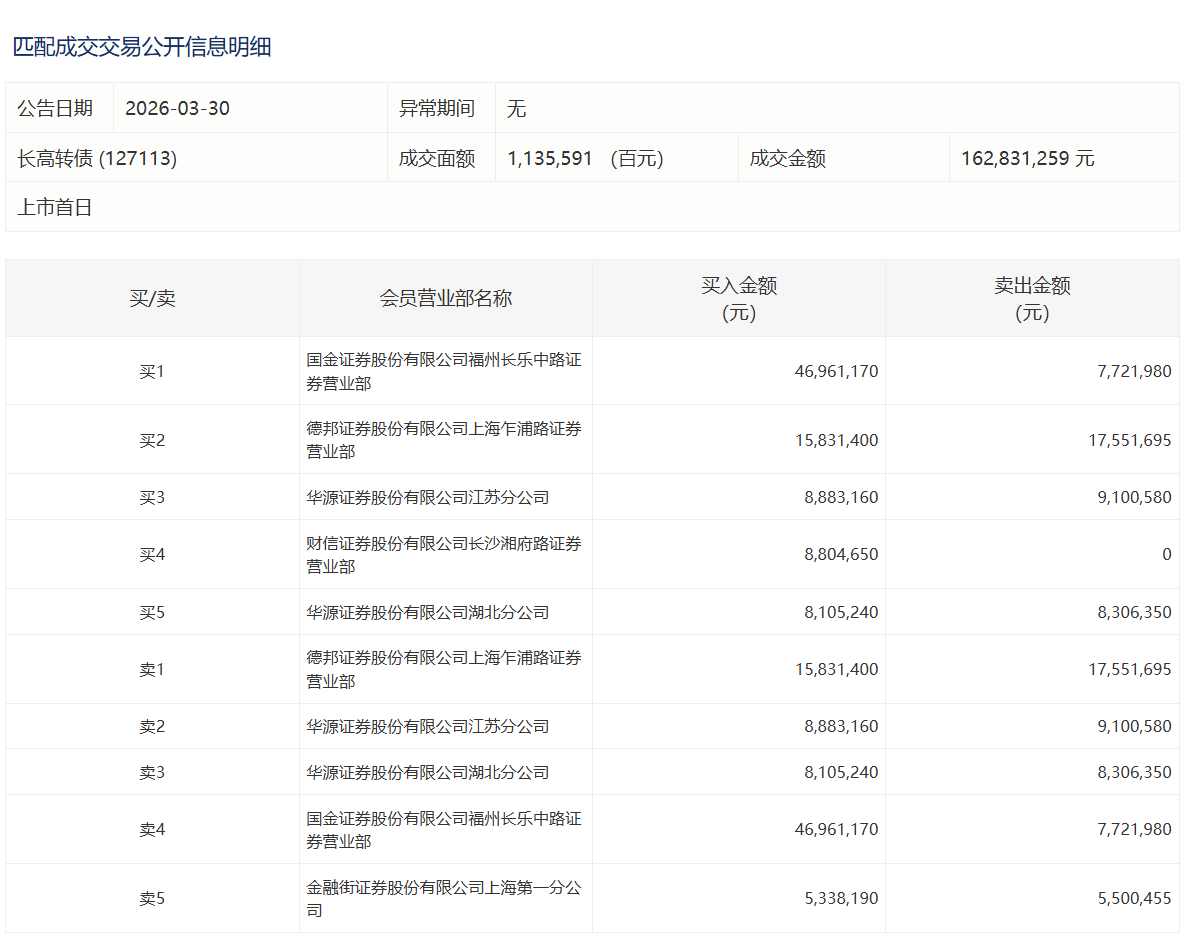
Task: Click the buy amount 46,961,170 in row 买1
Action: coord(836,371)
